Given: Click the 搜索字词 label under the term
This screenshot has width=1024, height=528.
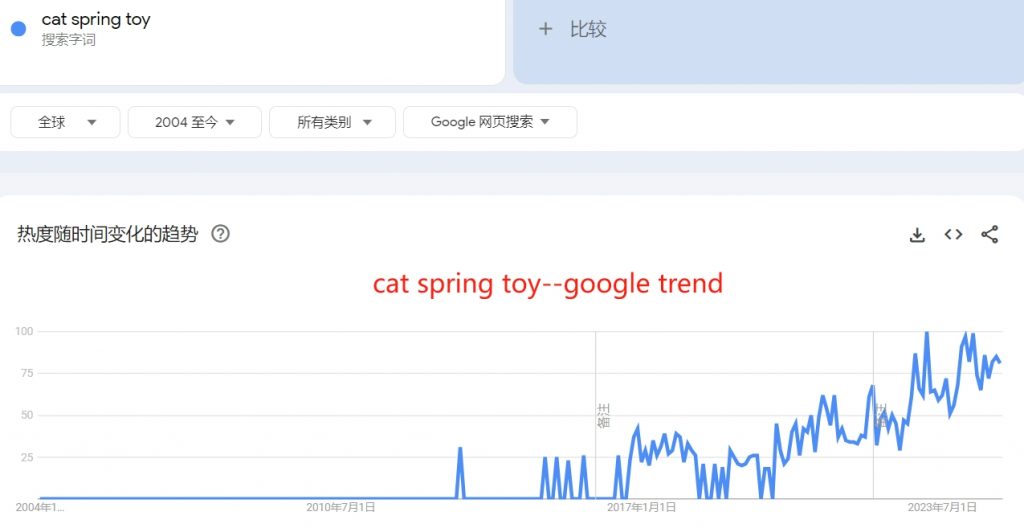Looking at the screenshot, I should coord(69,40).
